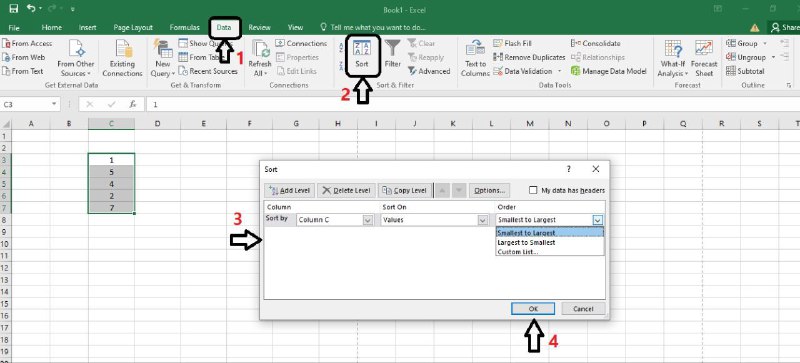This screenshot has width=800, height=363.
Task: Open the From Other Sources menu
Action: pos(76,58)
